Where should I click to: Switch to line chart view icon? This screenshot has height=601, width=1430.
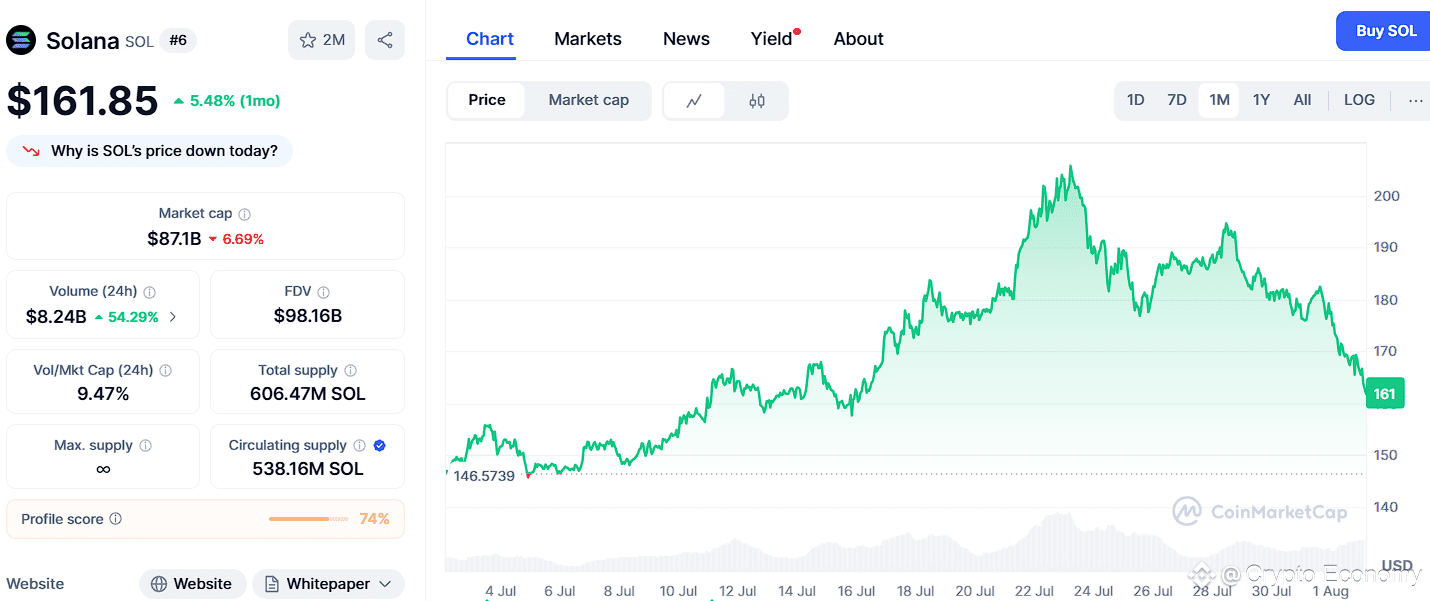tap(694, 101)
